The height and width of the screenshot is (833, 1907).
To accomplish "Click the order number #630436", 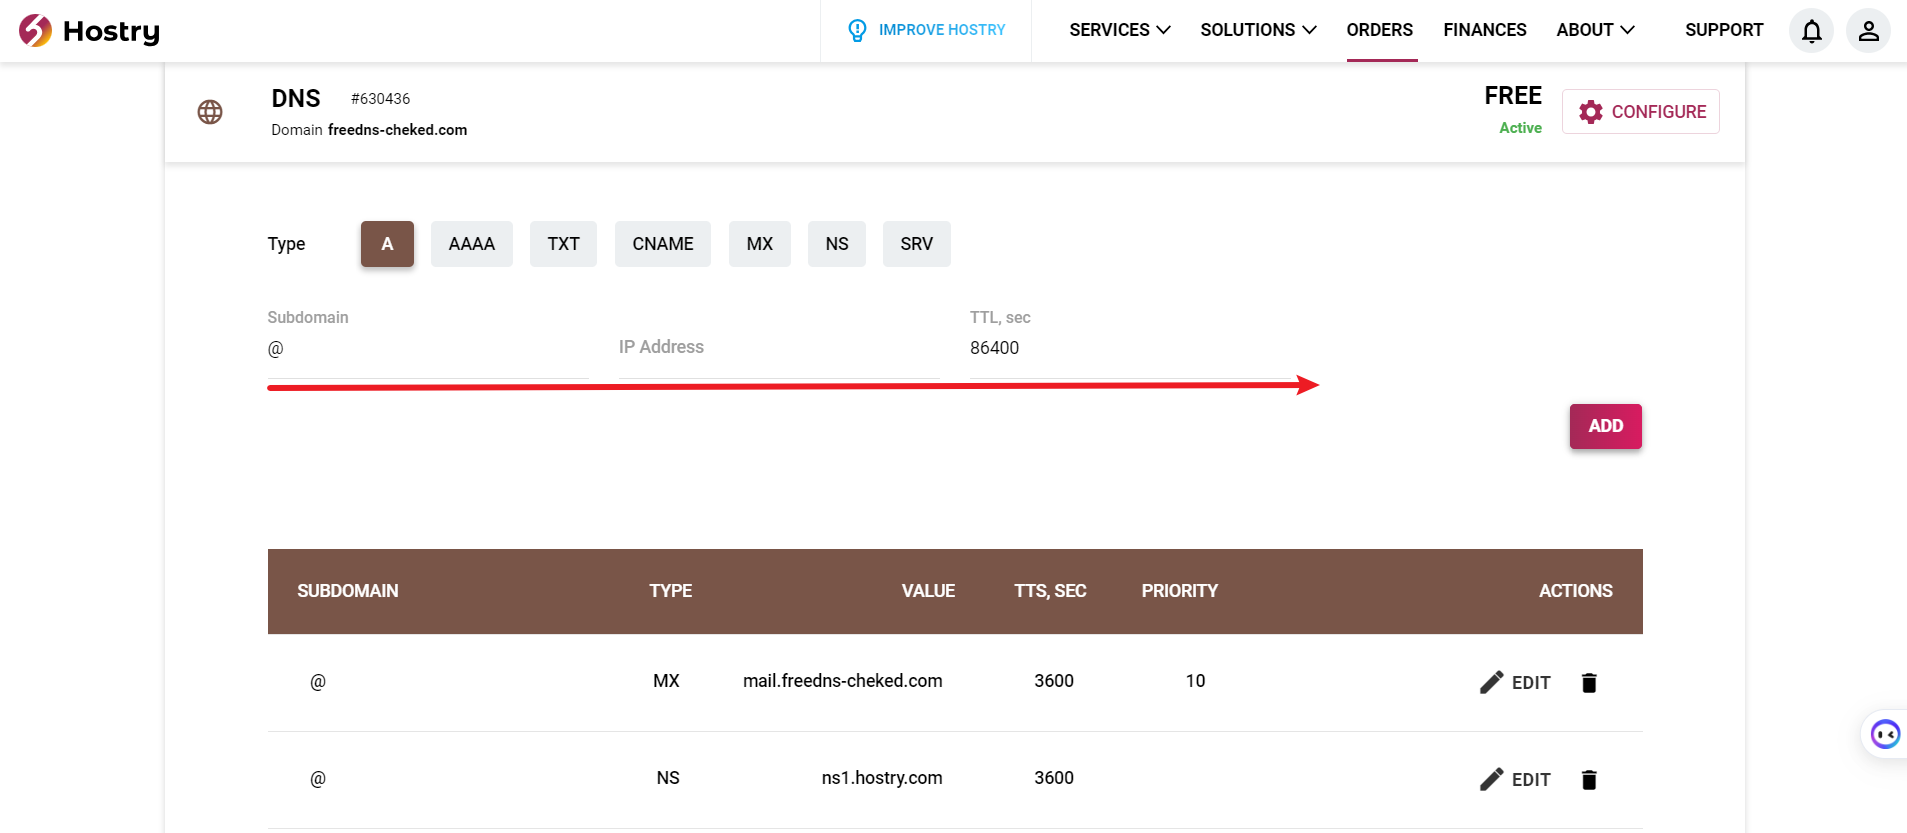I will (x=381, y=99).
